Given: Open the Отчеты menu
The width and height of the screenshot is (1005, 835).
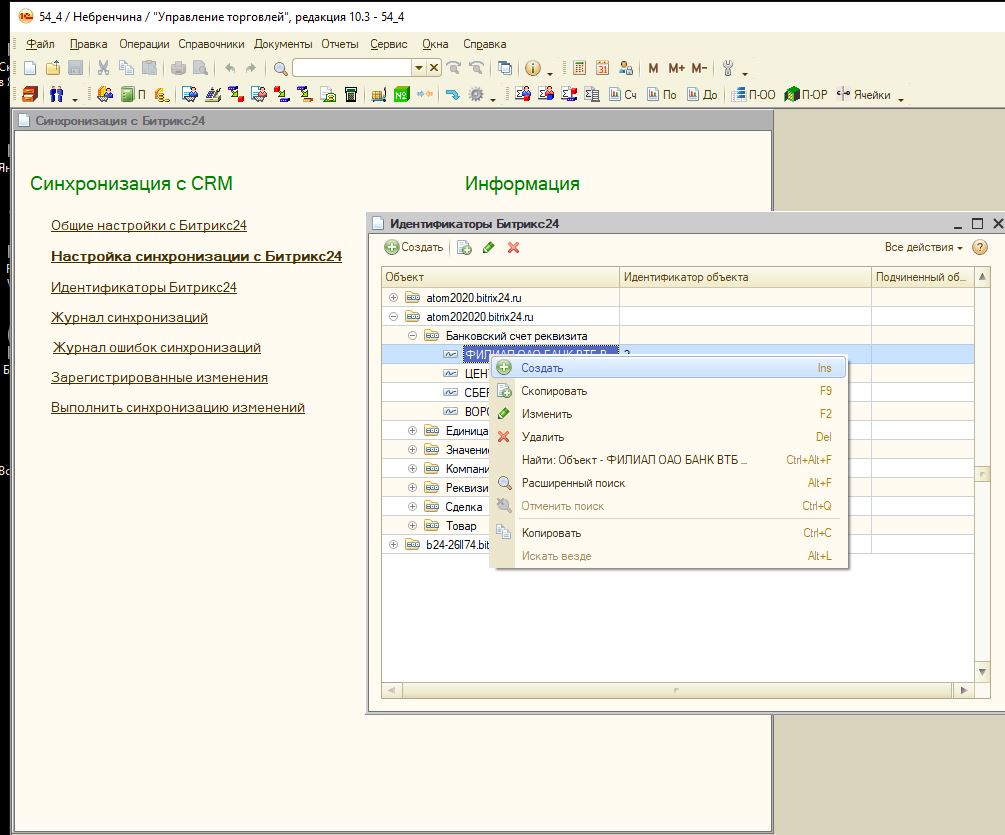Looking at the screenshot, I should 341,44.
